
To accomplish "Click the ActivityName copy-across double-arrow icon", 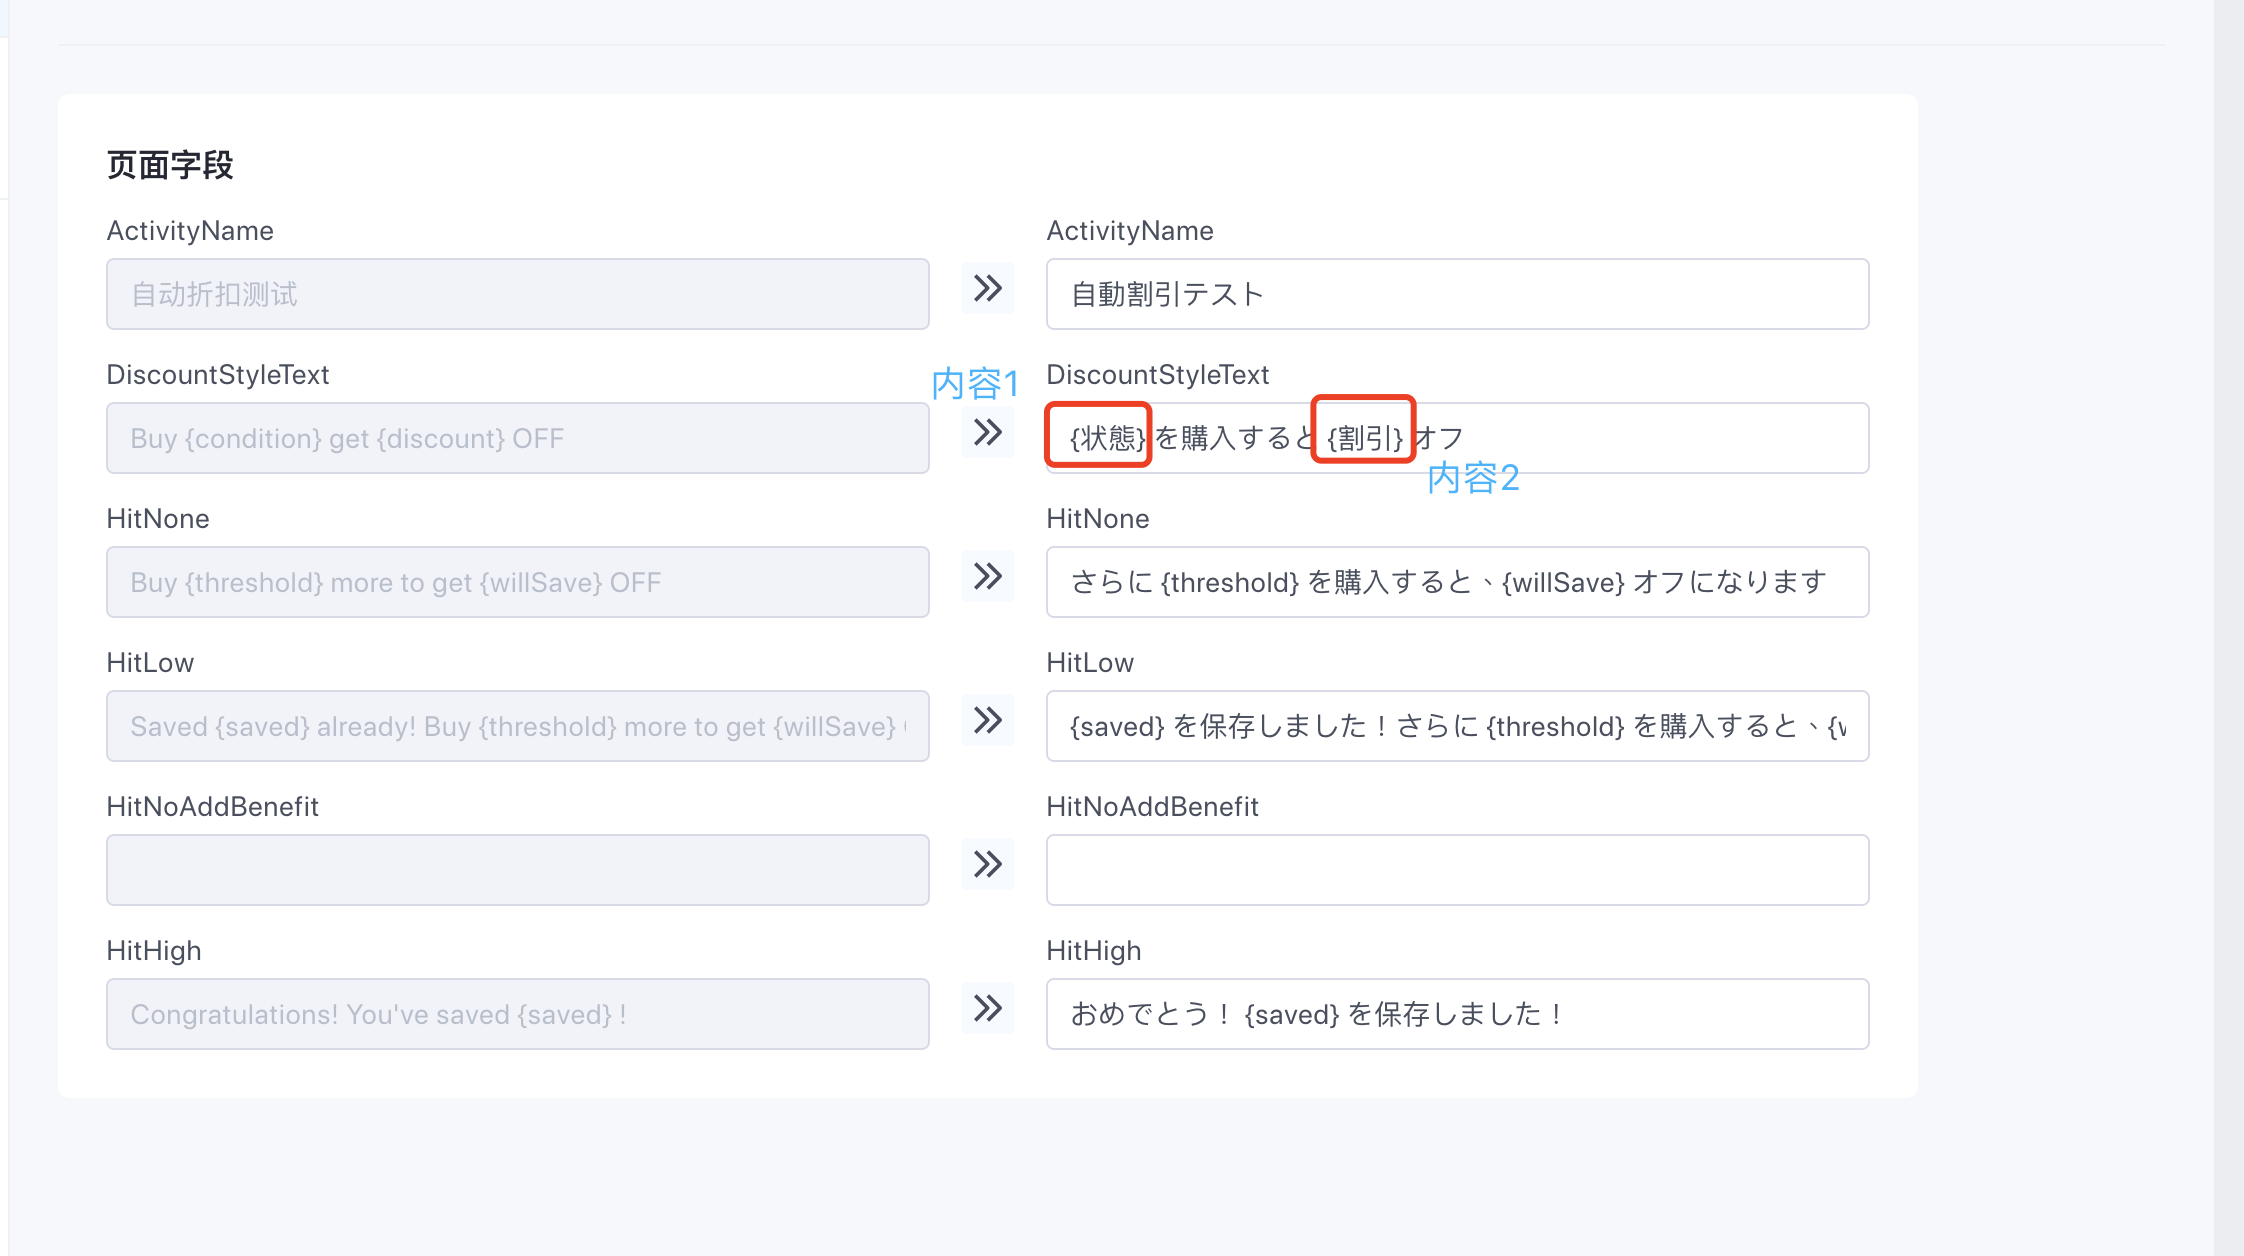I will pyautogui.click(x=988, y=288).
